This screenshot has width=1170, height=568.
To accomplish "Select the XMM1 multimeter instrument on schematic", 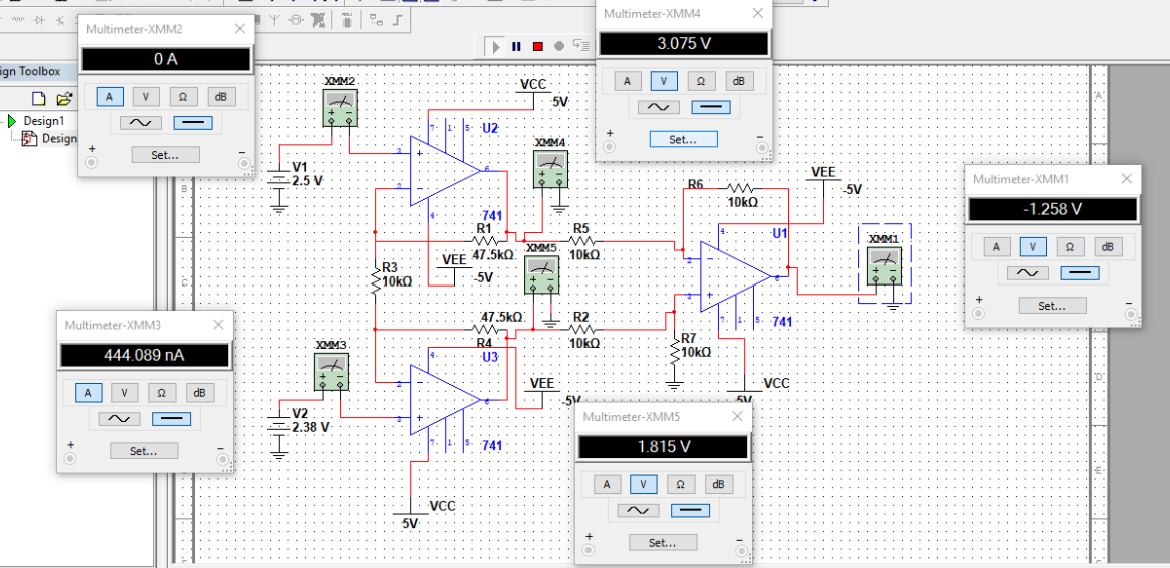I will point(884,266).
